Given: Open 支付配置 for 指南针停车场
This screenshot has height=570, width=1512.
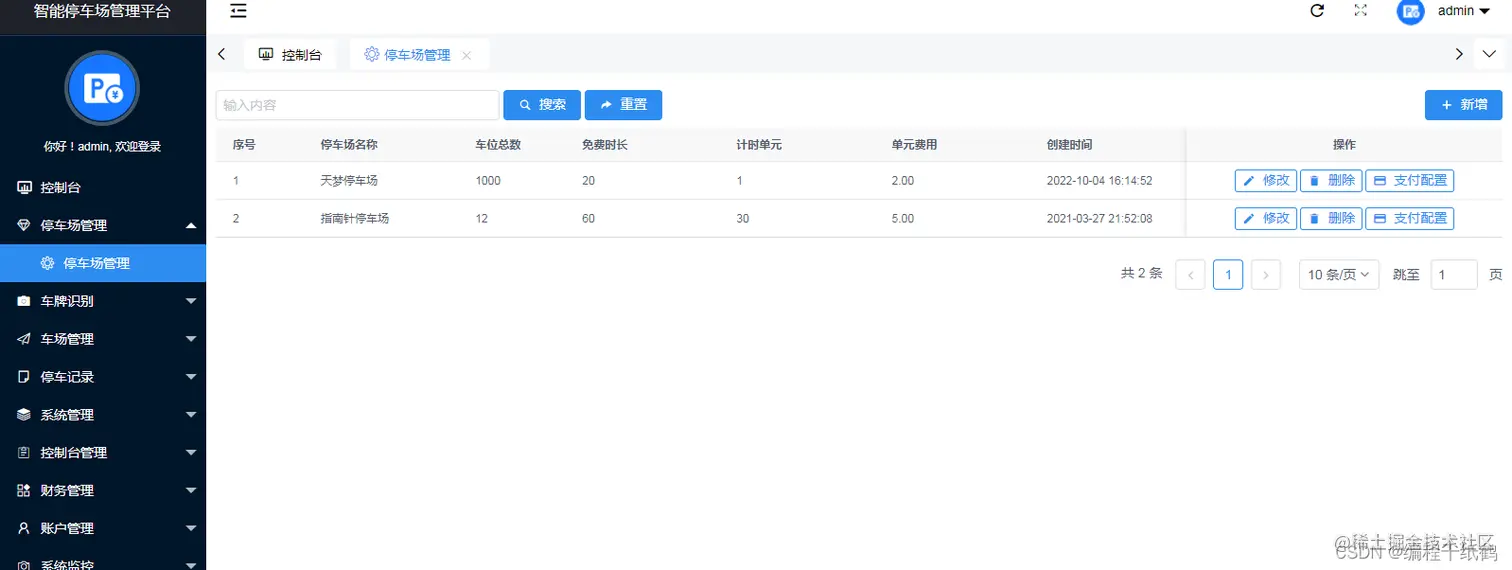Looking at the screenshot, I should pos(1410,218).
